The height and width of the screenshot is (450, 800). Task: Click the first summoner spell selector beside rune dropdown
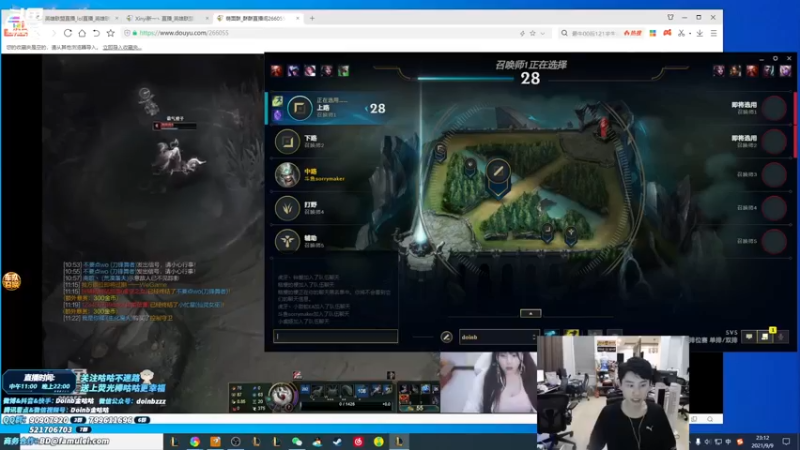pos(551,334)
